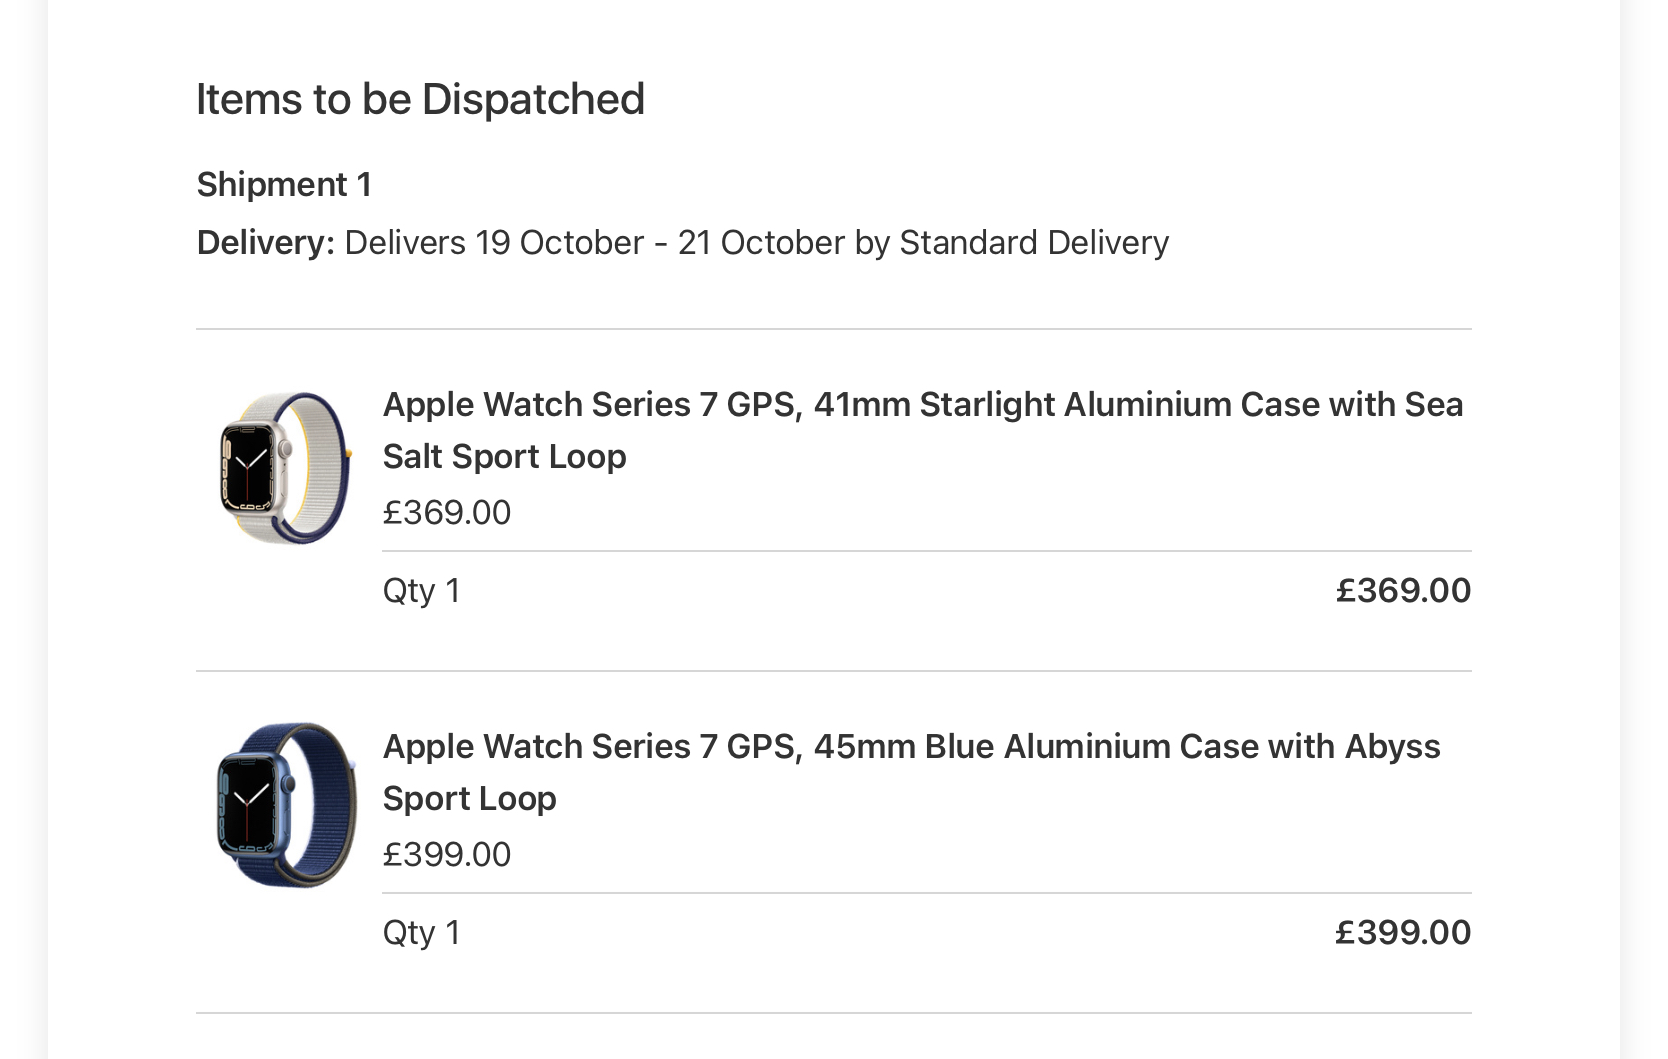Image resolution: width=1668 pixels, height=1059 pixels.
Task: Select the 45mm Blue Aluminium Case product title
Action: [x=911, y=772]
